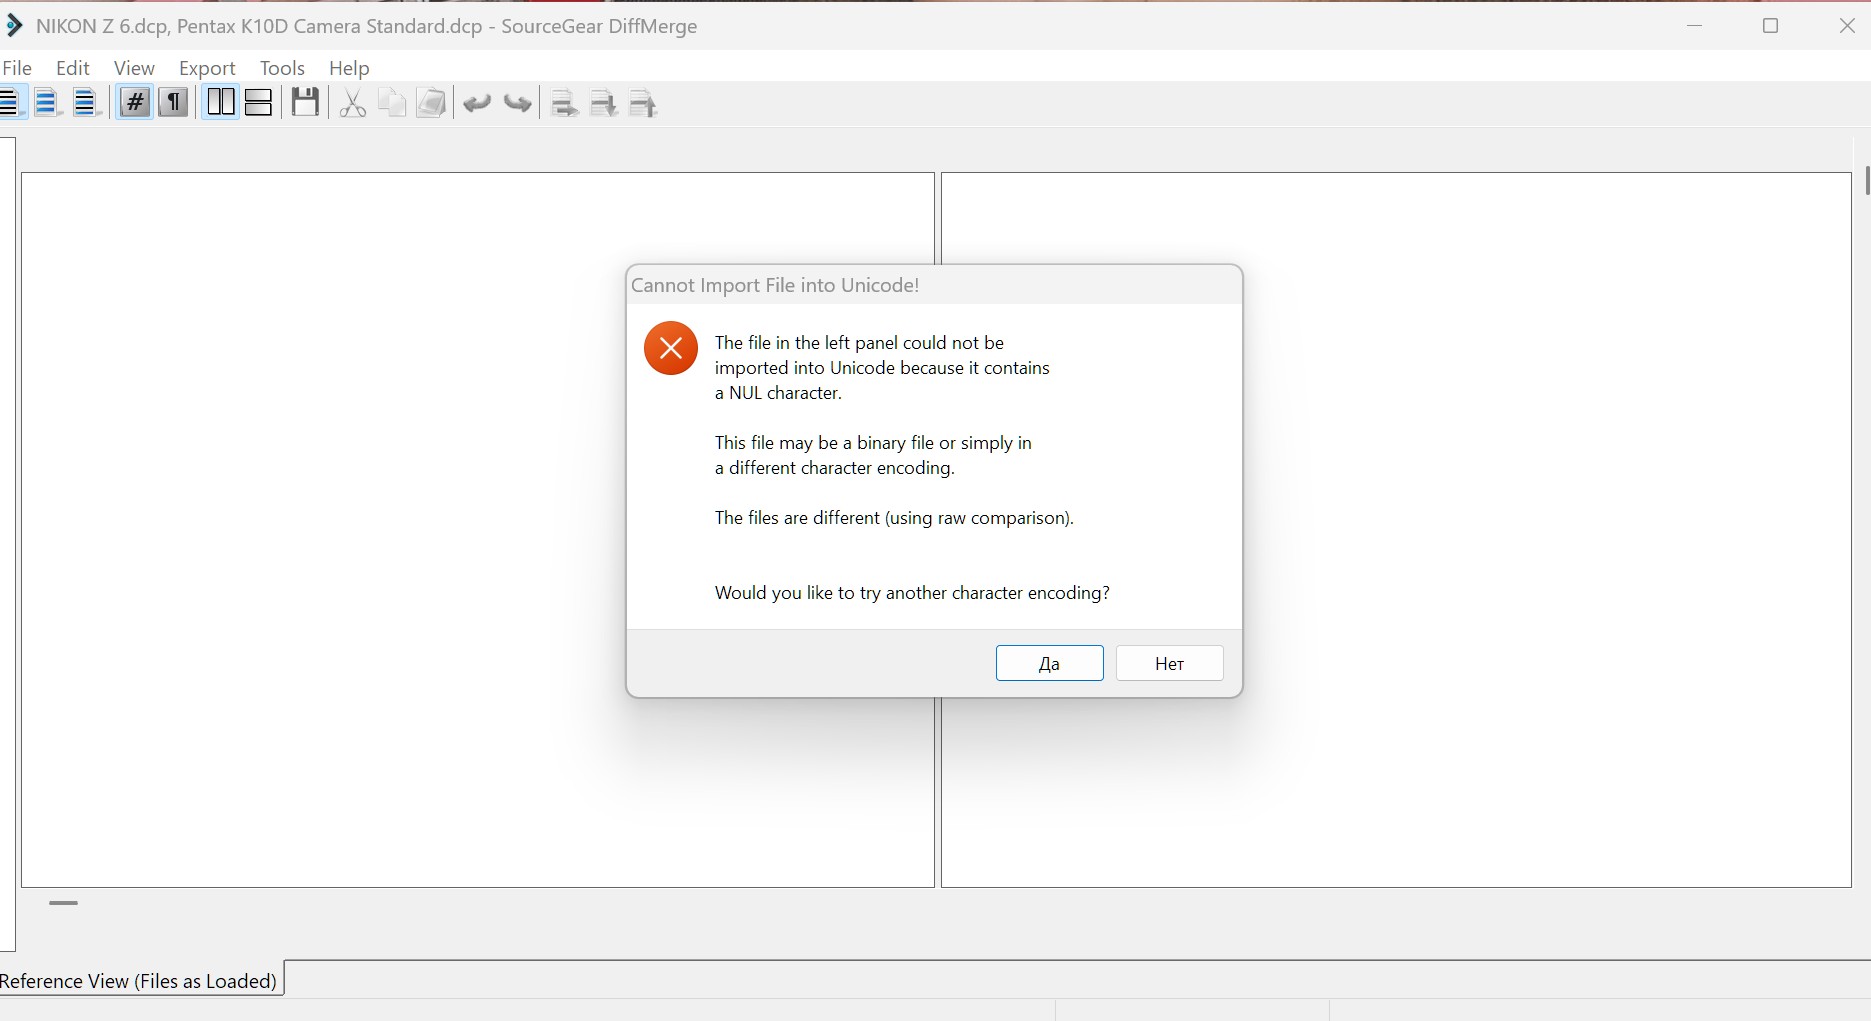The width and height of the screenshot is (1871, 1021).
Task: Open the Tools menu
Action: click(282, 68)
